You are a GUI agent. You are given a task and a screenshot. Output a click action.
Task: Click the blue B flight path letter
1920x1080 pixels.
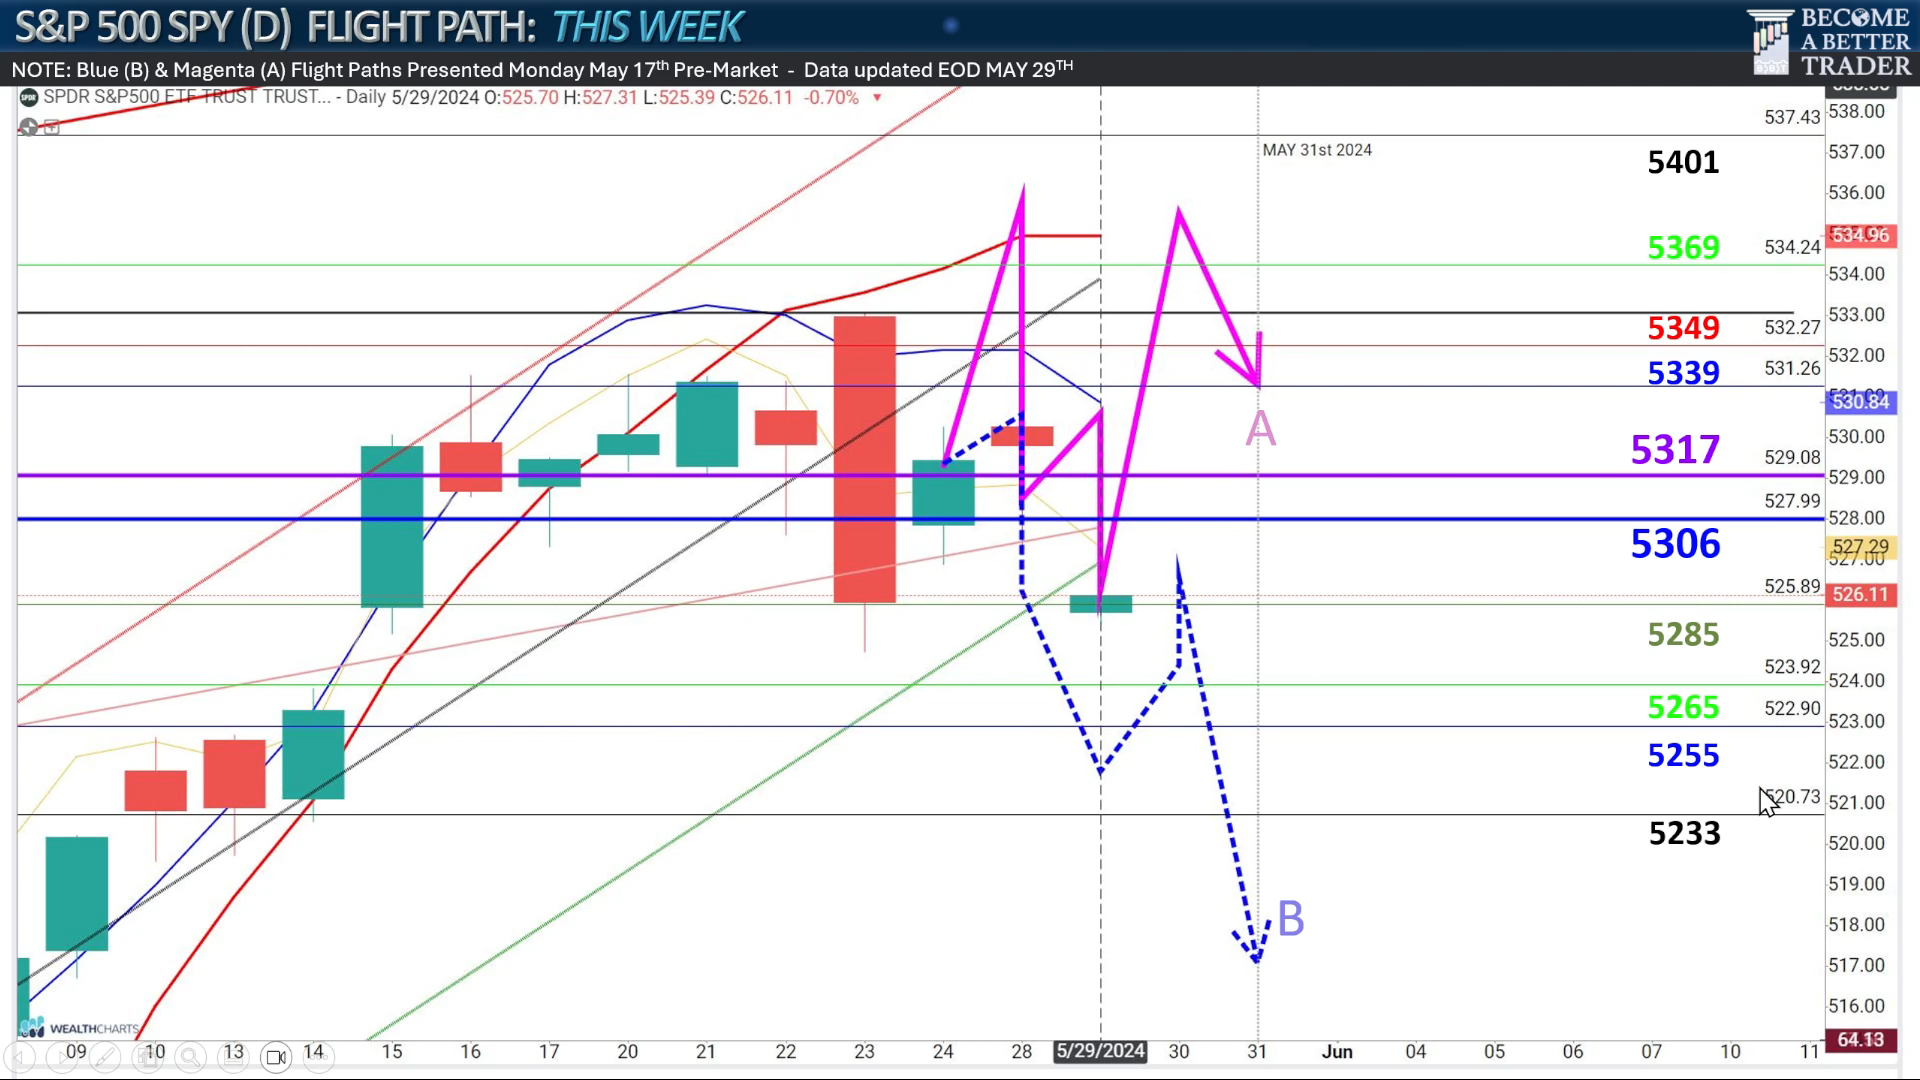point(1291,918)
